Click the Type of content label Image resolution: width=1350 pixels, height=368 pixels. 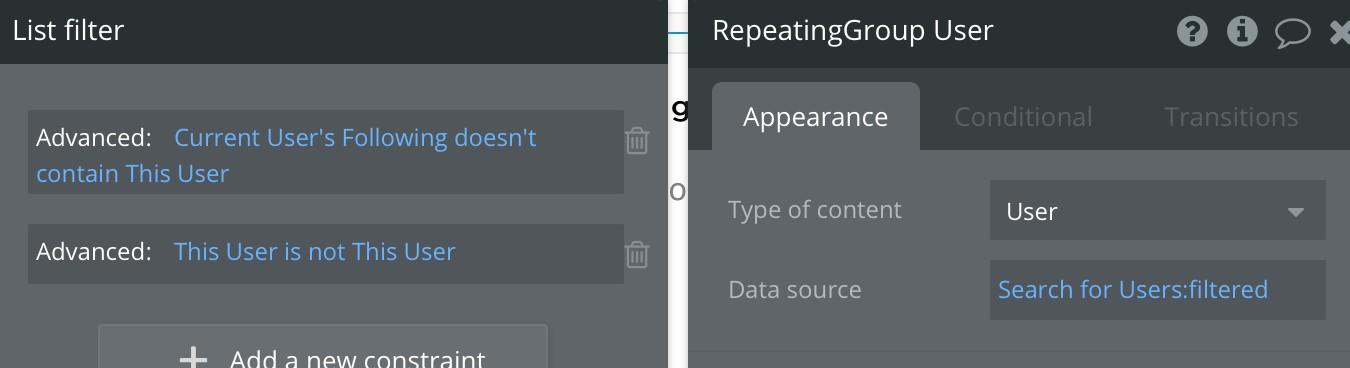coord(815,210)
